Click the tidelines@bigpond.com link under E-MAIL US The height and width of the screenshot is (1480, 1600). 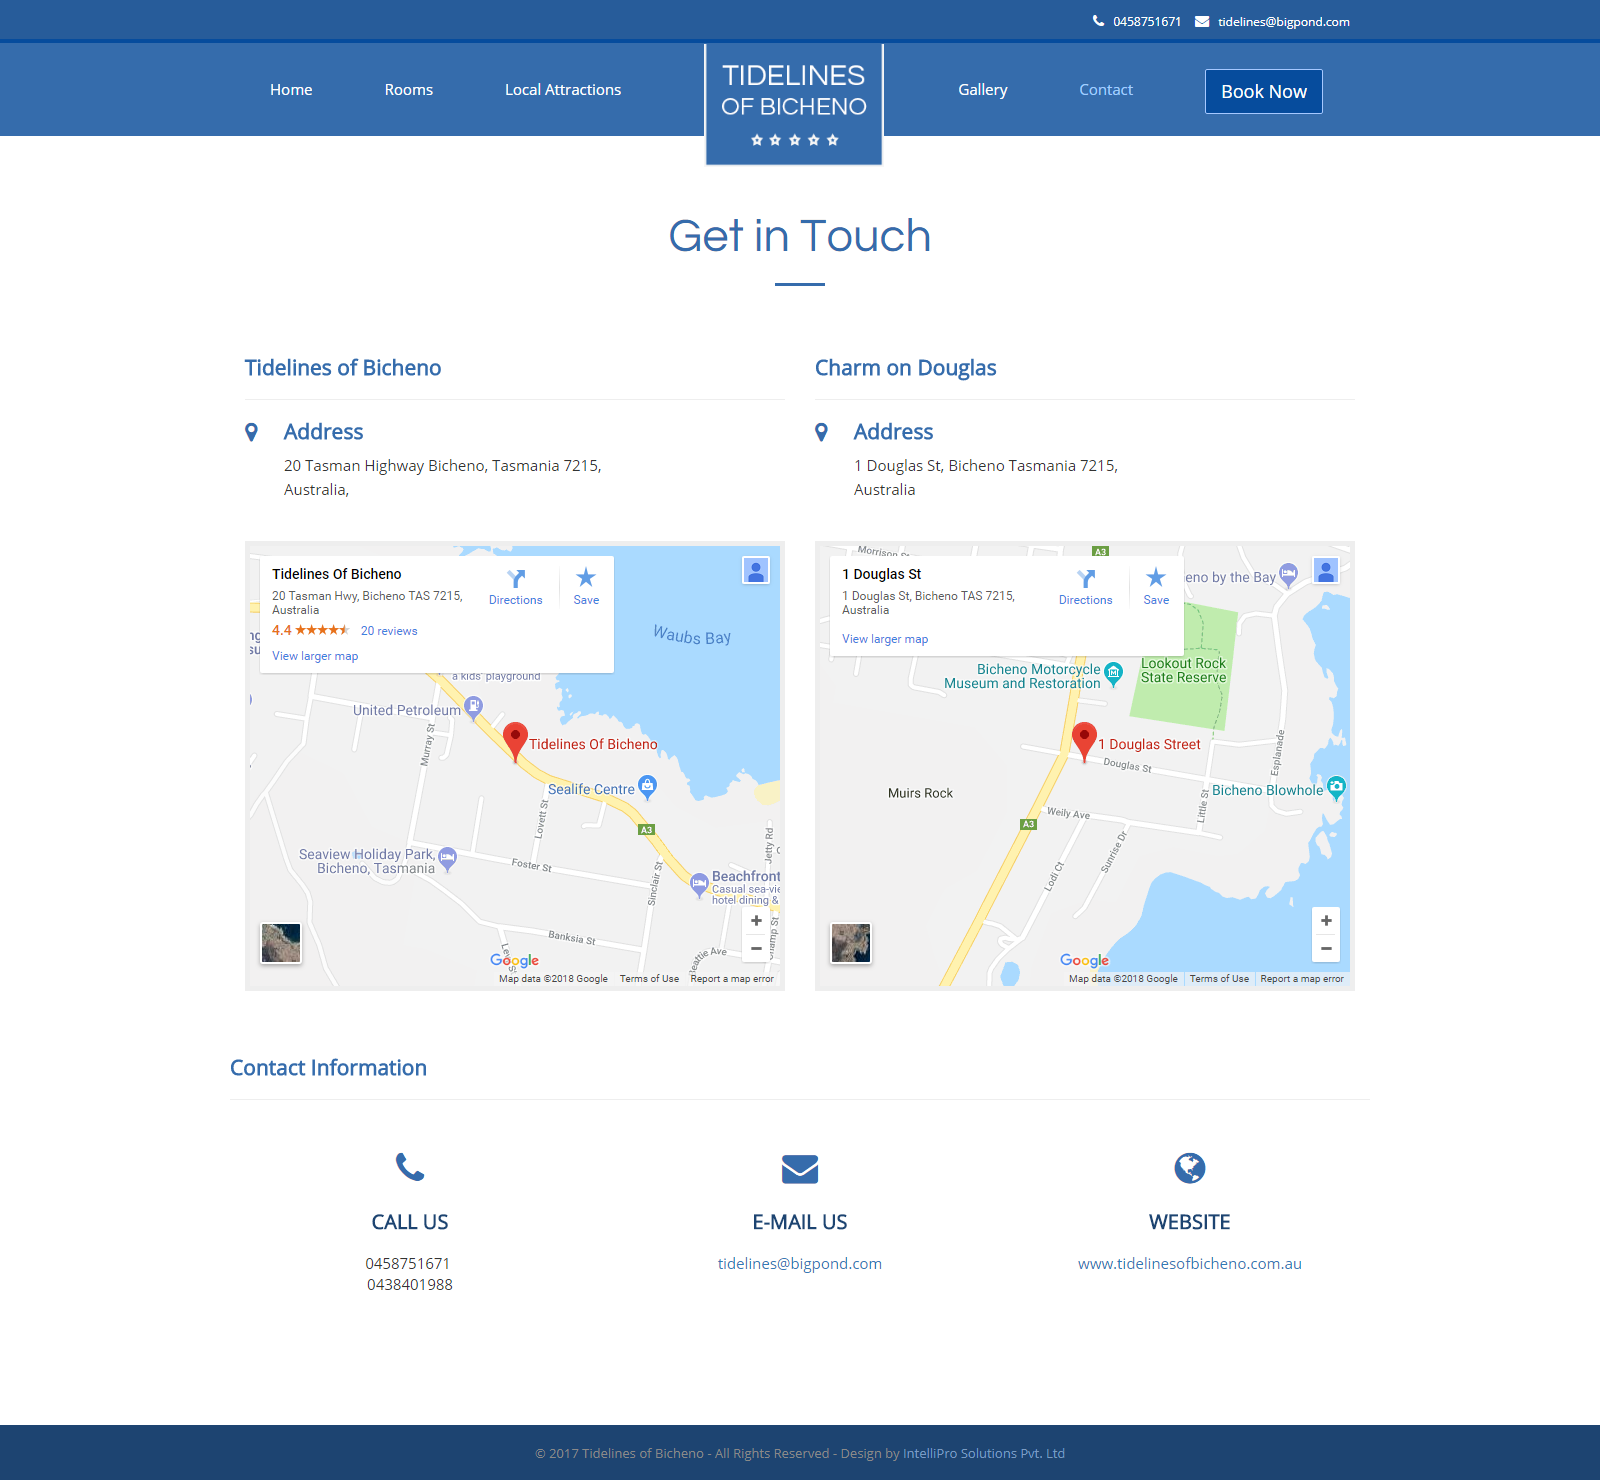(800, 1264)
